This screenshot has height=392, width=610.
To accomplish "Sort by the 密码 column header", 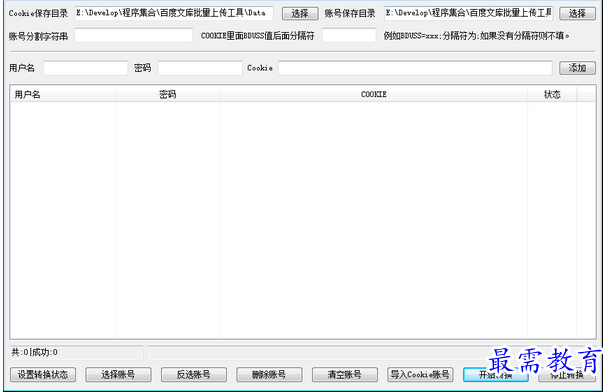I will [168, 94].
